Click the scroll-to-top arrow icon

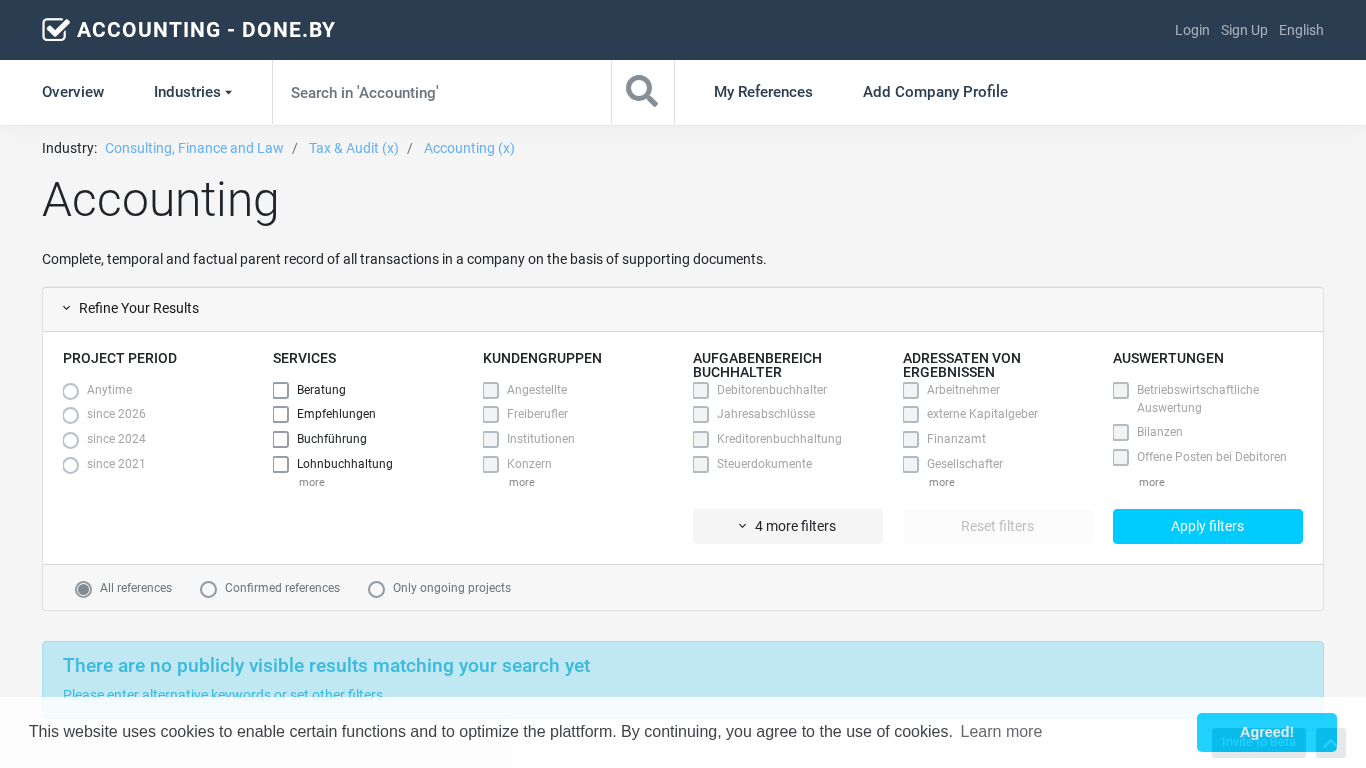pyautogui.click(x=1330, y=743)
